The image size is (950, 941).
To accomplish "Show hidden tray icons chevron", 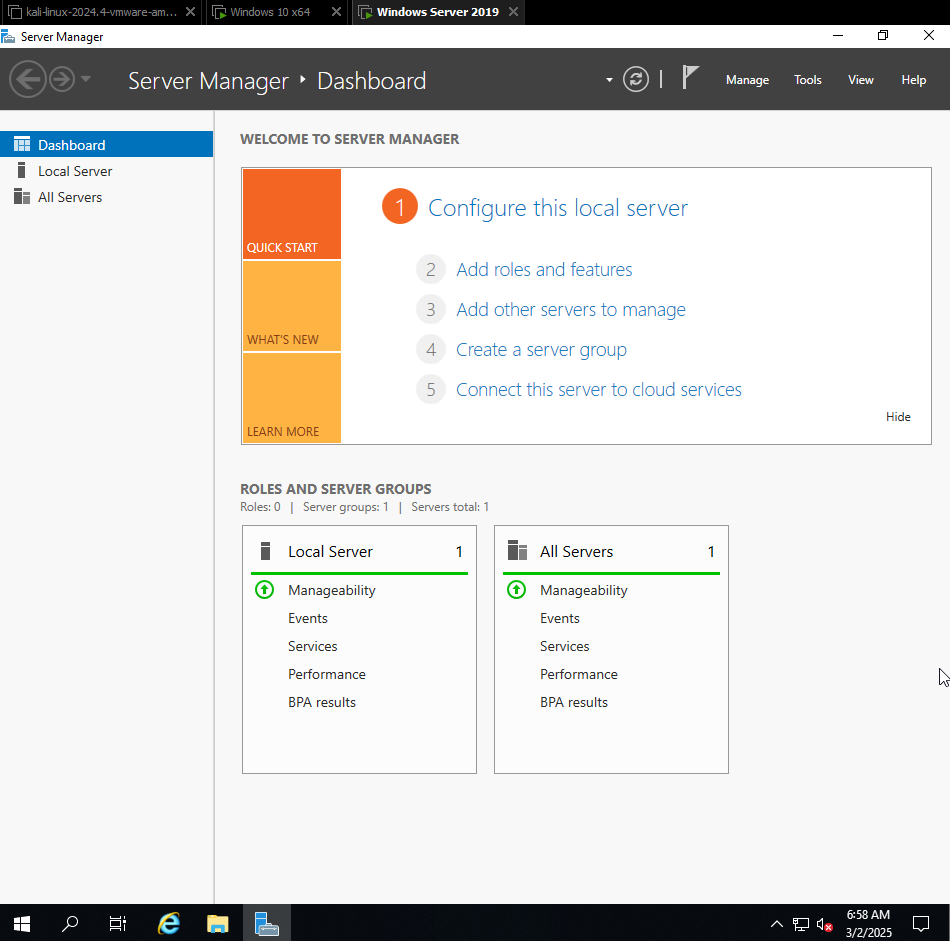I will click(776, 924).
